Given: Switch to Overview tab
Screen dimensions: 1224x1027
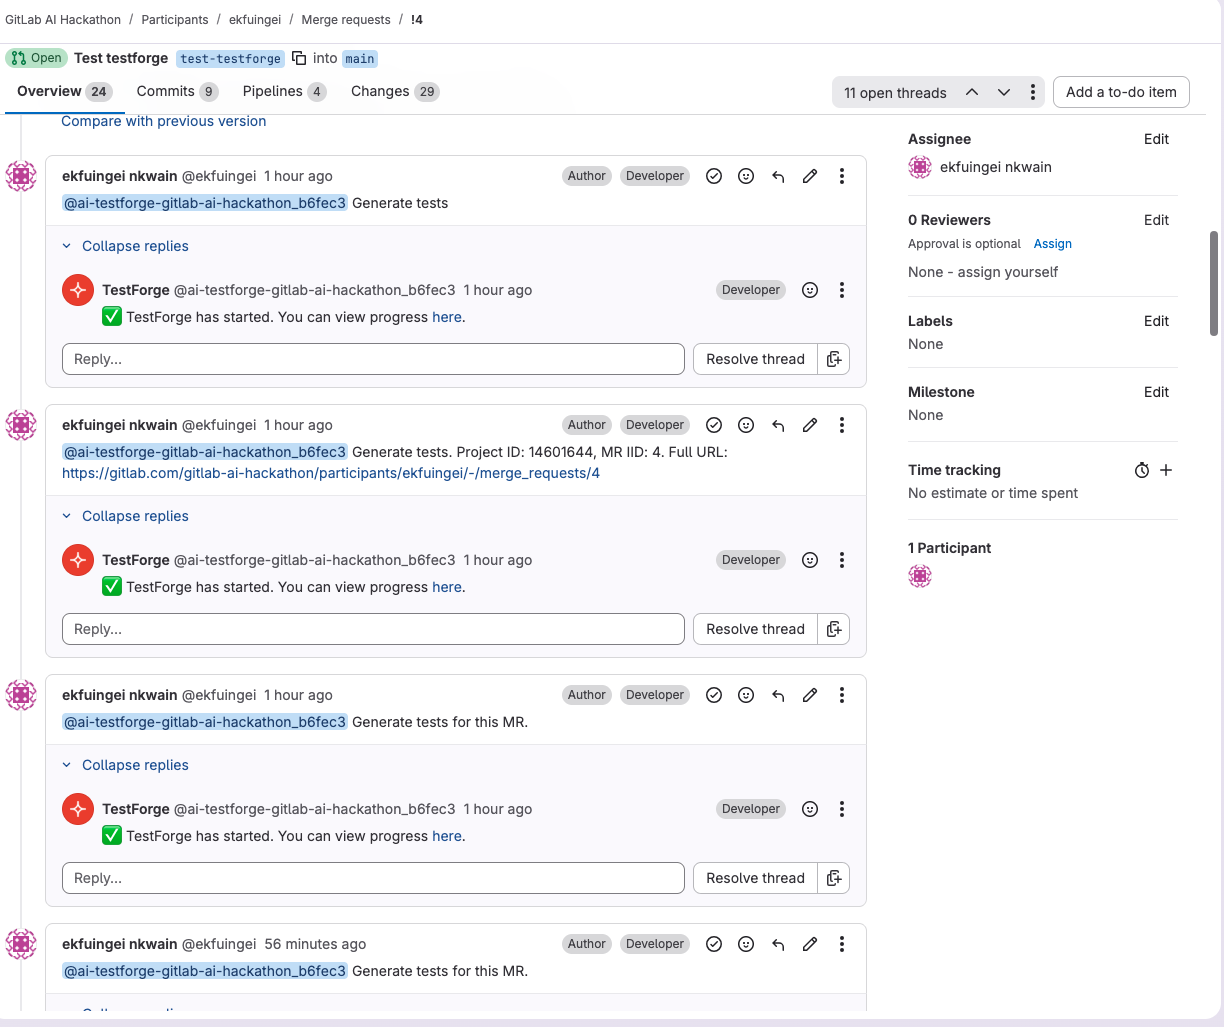Looking at the screenshot, I should [65, 91].
